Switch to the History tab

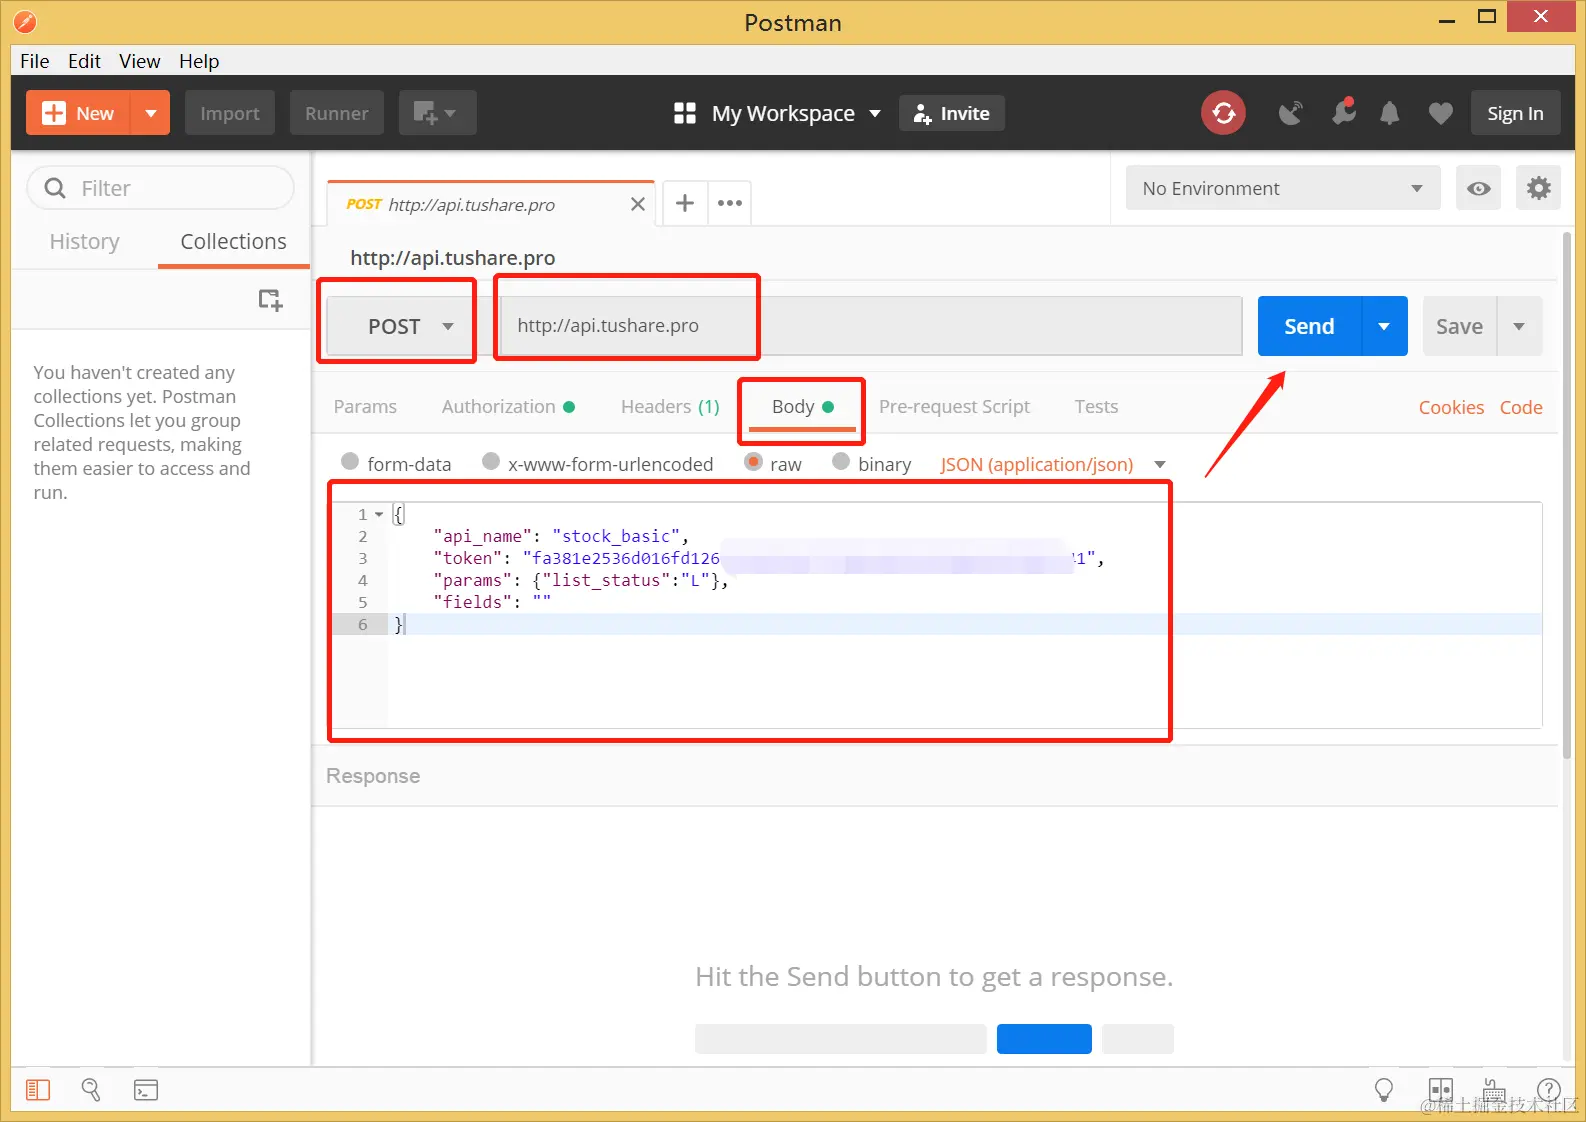(85, 241)
